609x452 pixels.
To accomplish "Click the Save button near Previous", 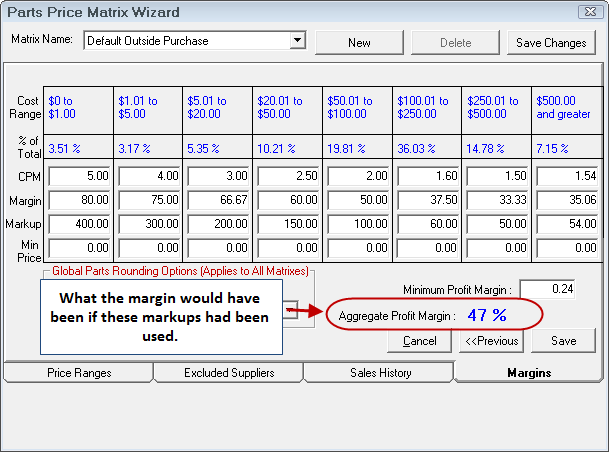I will tap(563, 341).
